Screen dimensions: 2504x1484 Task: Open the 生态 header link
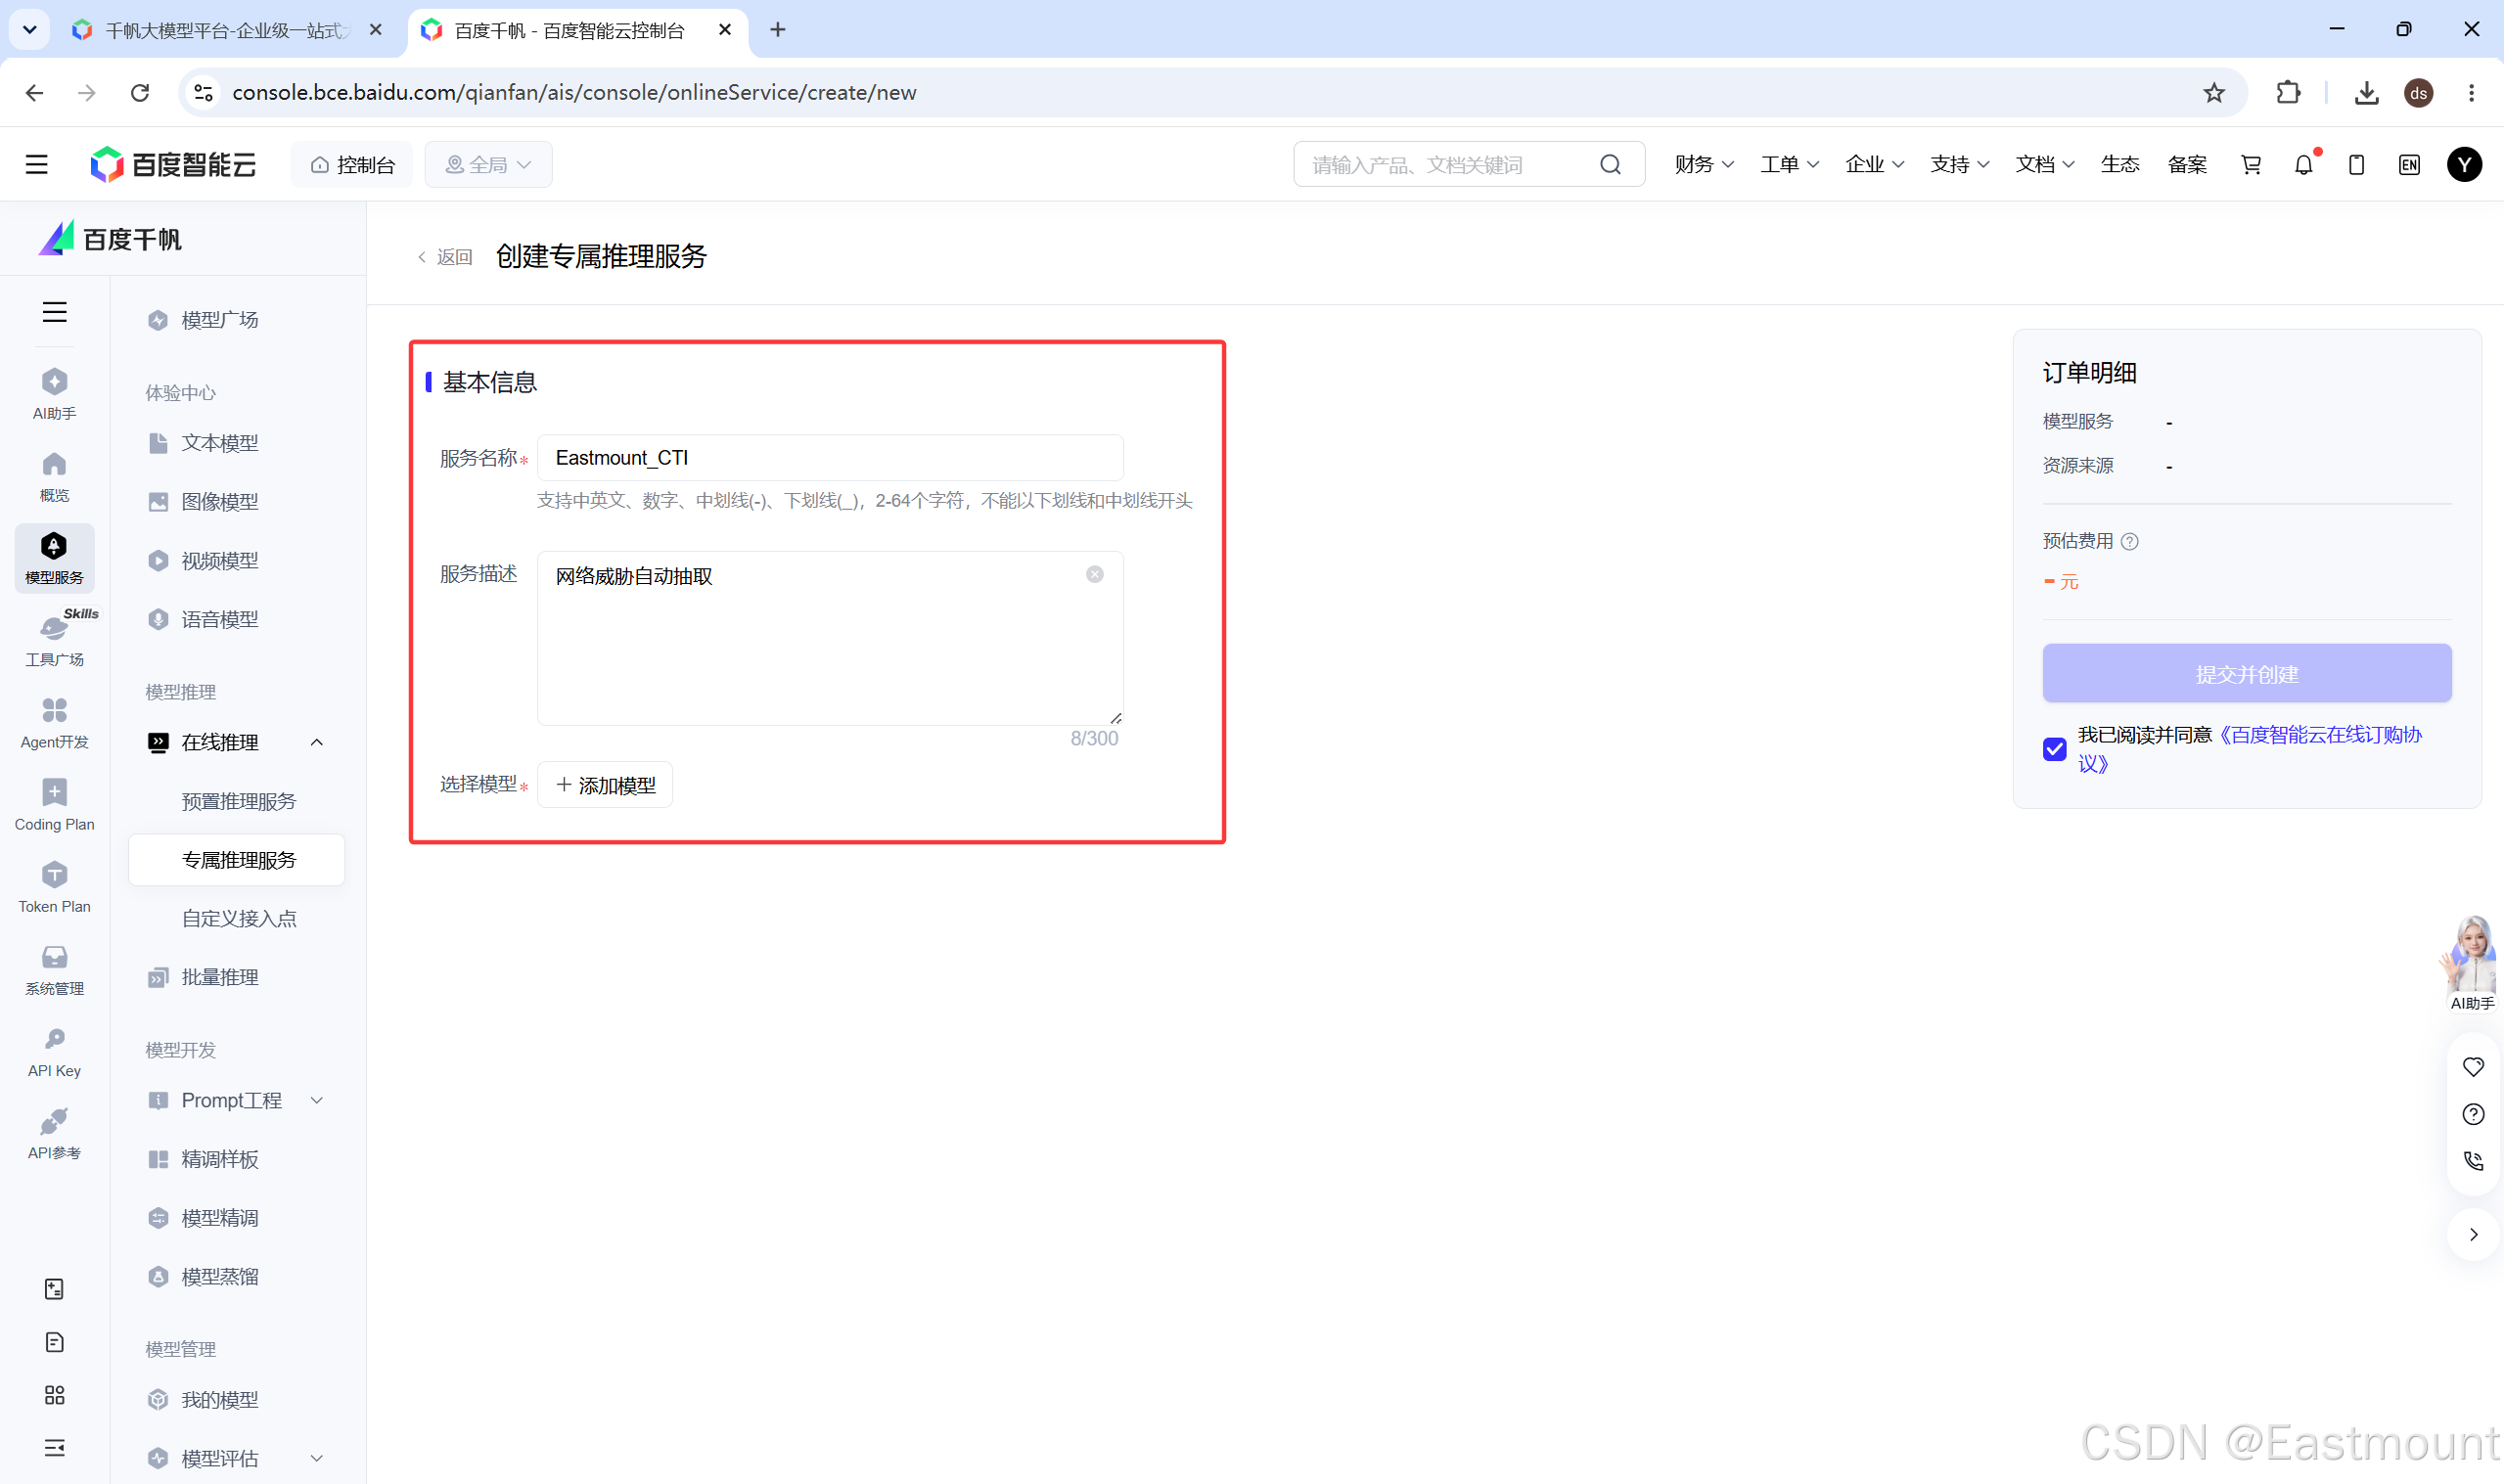[2120, 164]
